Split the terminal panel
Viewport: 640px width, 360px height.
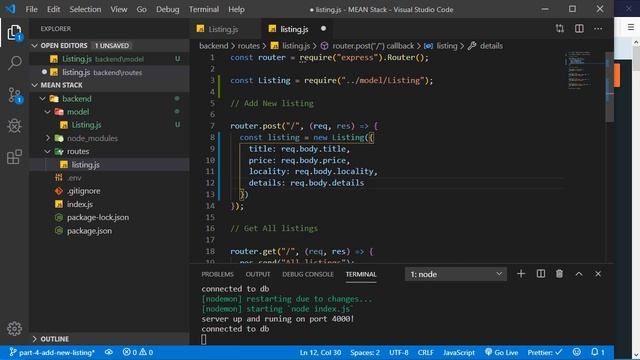point(540,274)
